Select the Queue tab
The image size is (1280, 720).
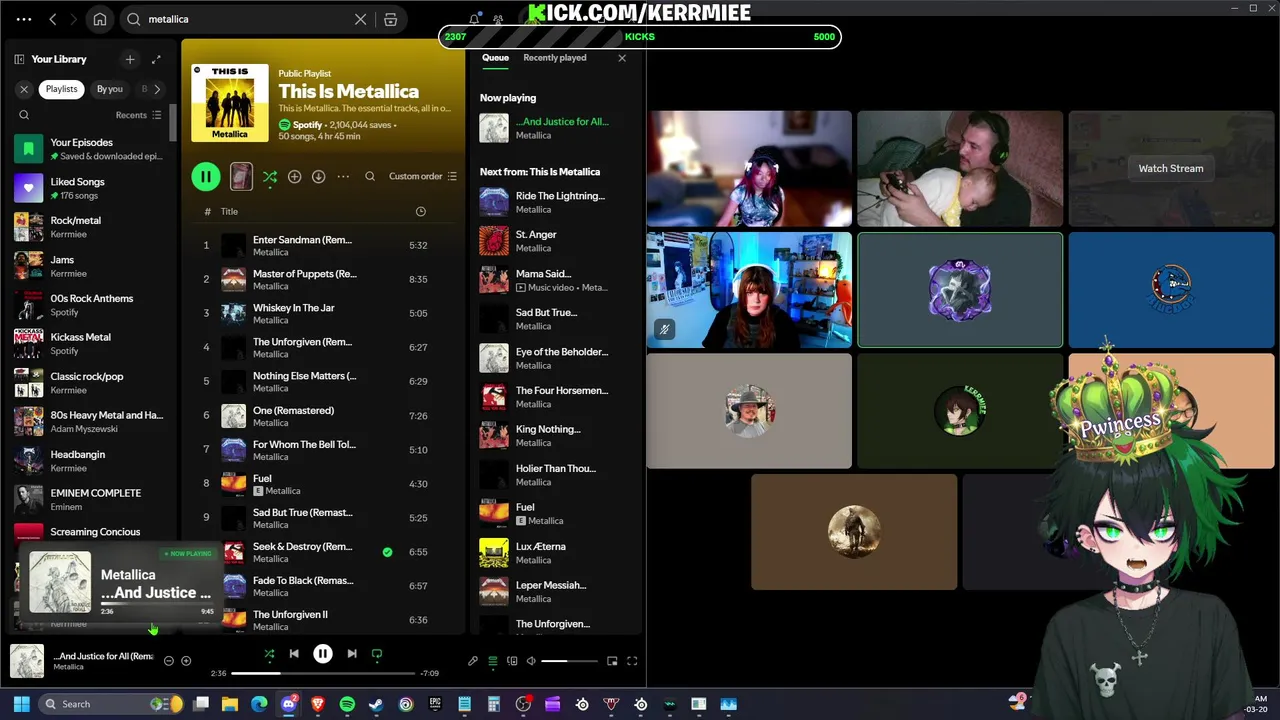(495, 58)
